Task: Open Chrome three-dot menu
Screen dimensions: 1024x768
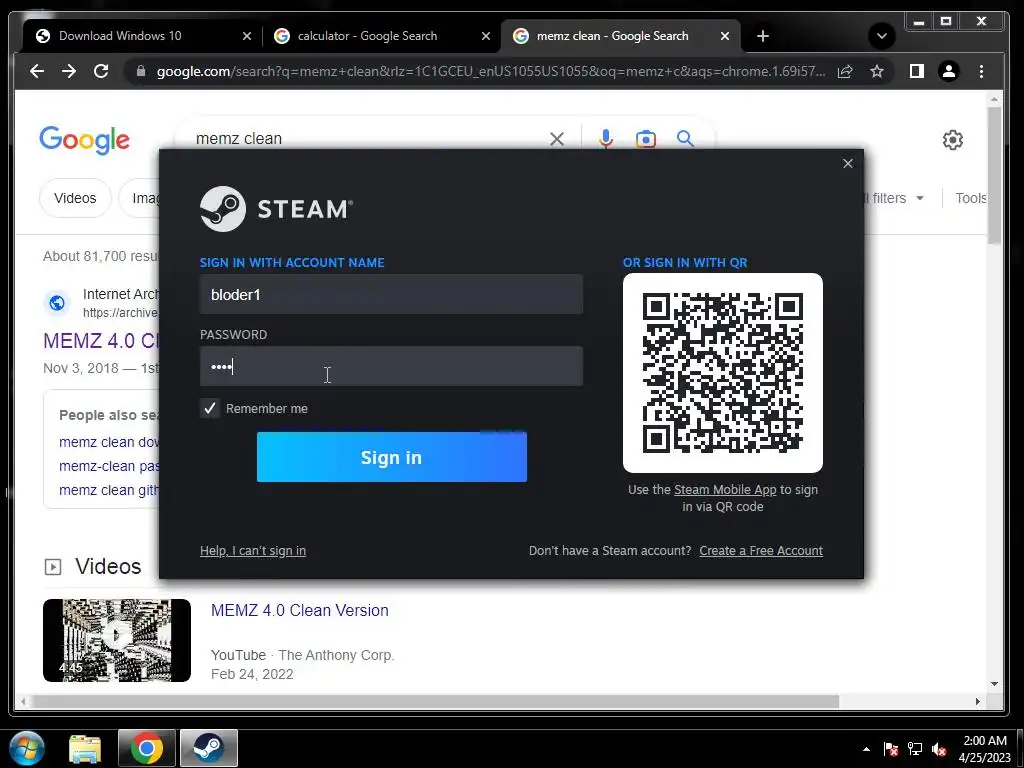Action: click(982, 71)
